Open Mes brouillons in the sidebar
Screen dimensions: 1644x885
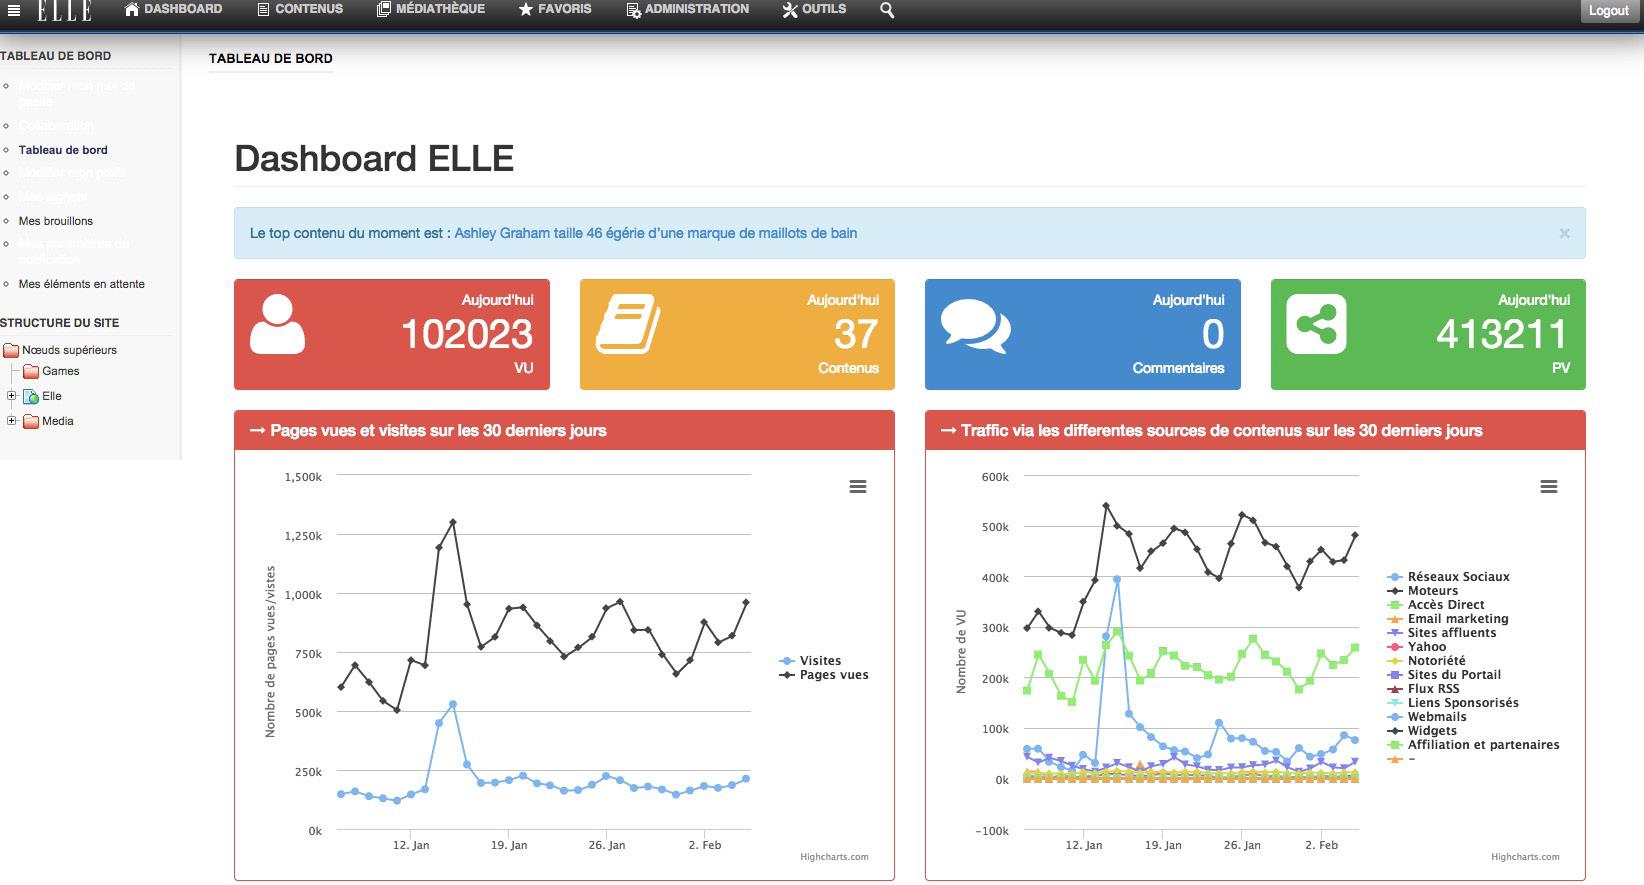pyautogui.click(x=56, y=221)
